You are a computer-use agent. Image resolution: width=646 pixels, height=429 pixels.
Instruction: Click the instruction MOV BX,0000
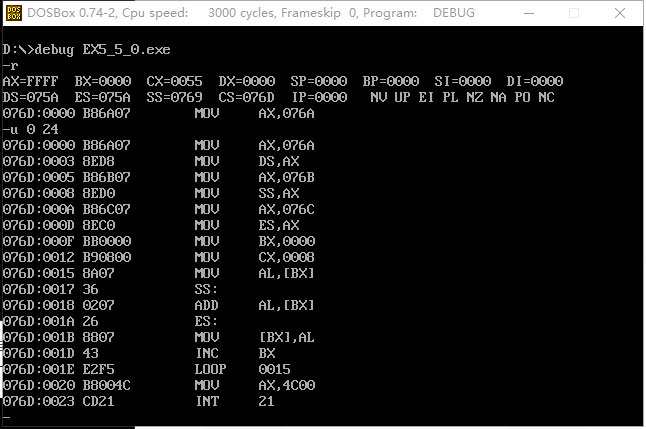[x=255, y=241]
